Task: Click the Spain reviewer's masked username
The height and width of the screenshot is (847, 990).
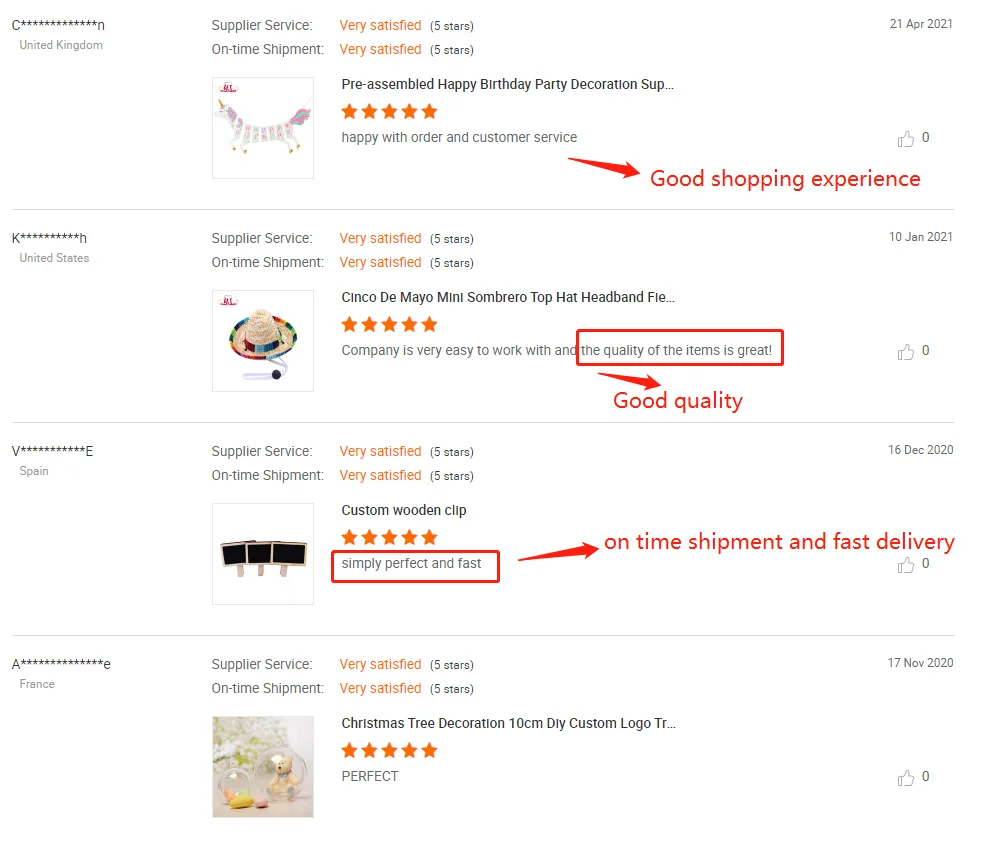Action: 52,451
